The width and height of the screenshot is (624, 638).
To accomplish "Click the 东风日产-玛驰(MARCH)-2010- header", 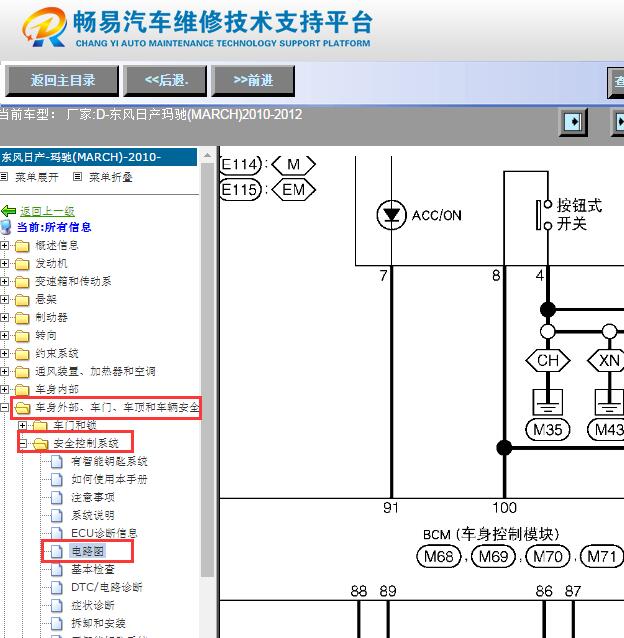I will pos(98,157).
